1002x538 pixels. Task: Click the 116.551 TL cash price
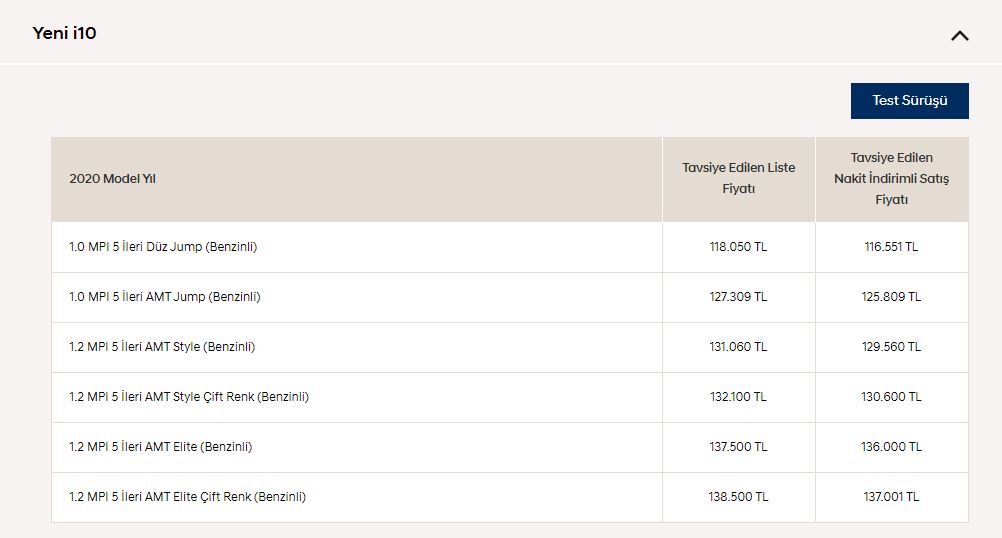(891, 247)
